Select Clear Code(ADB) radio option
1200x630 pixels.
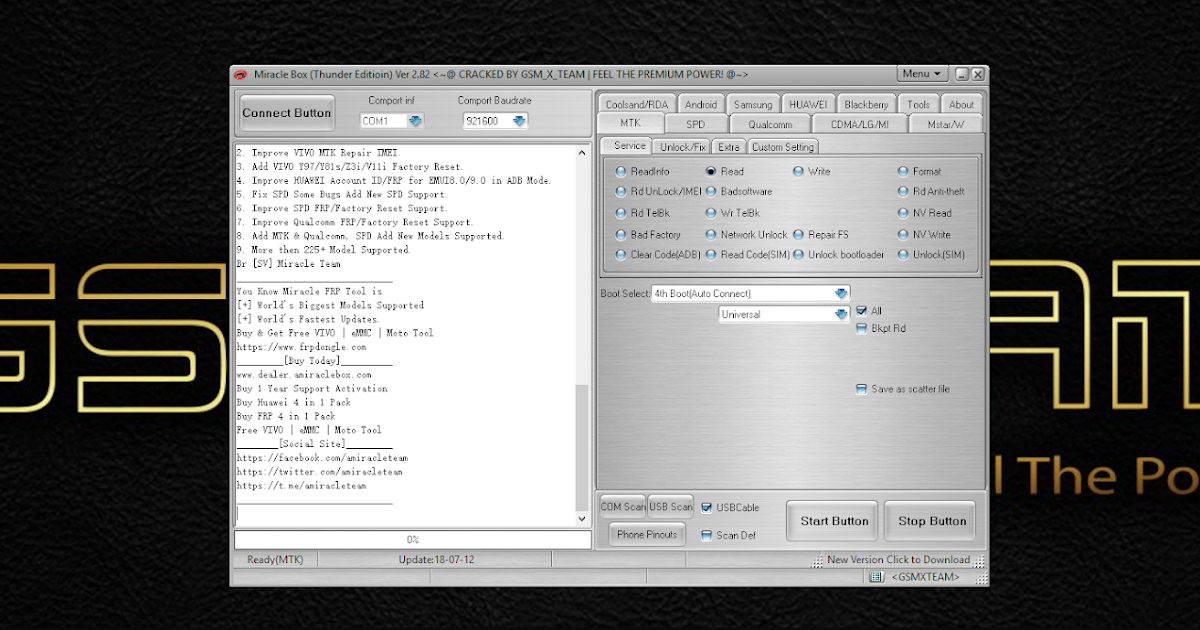point(658,255)
